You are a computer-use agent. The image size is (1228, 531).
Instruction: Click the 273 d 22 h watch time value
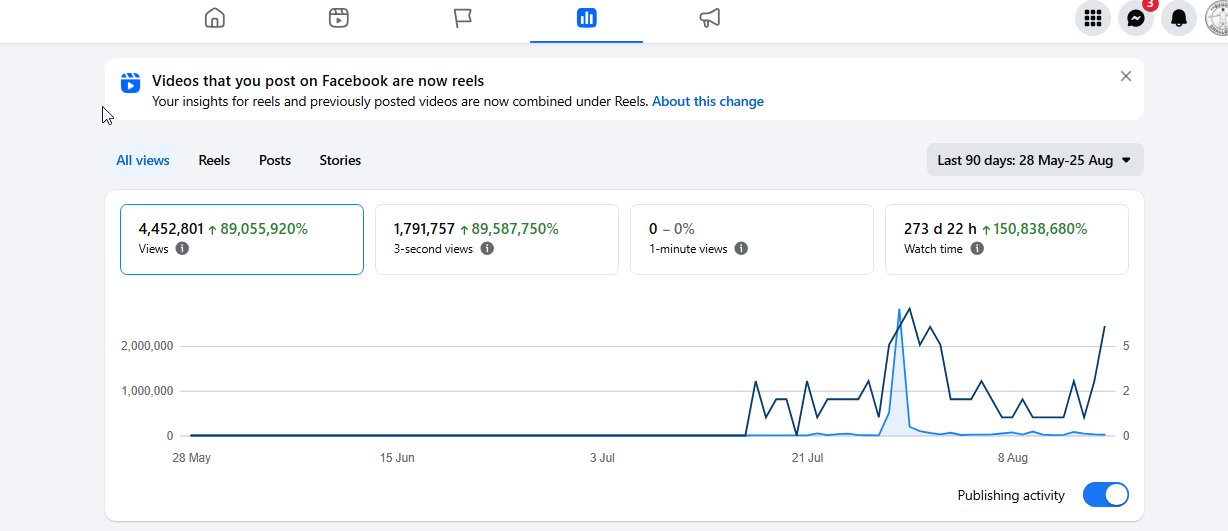[940, 229]
